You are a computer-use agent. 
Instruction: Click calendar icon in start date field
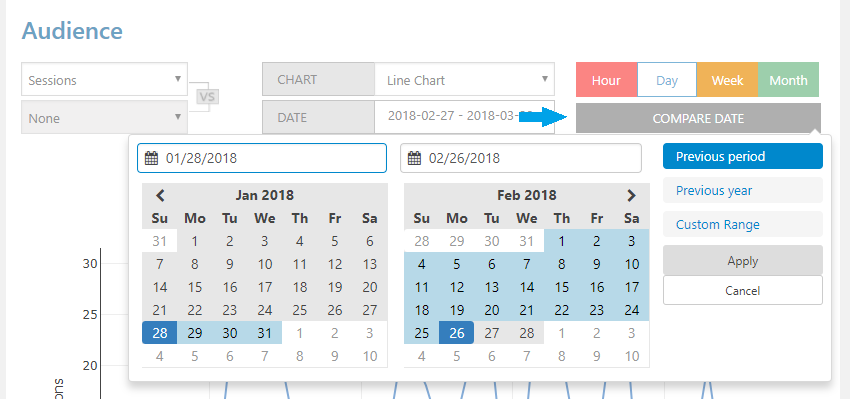coord(152,158)
